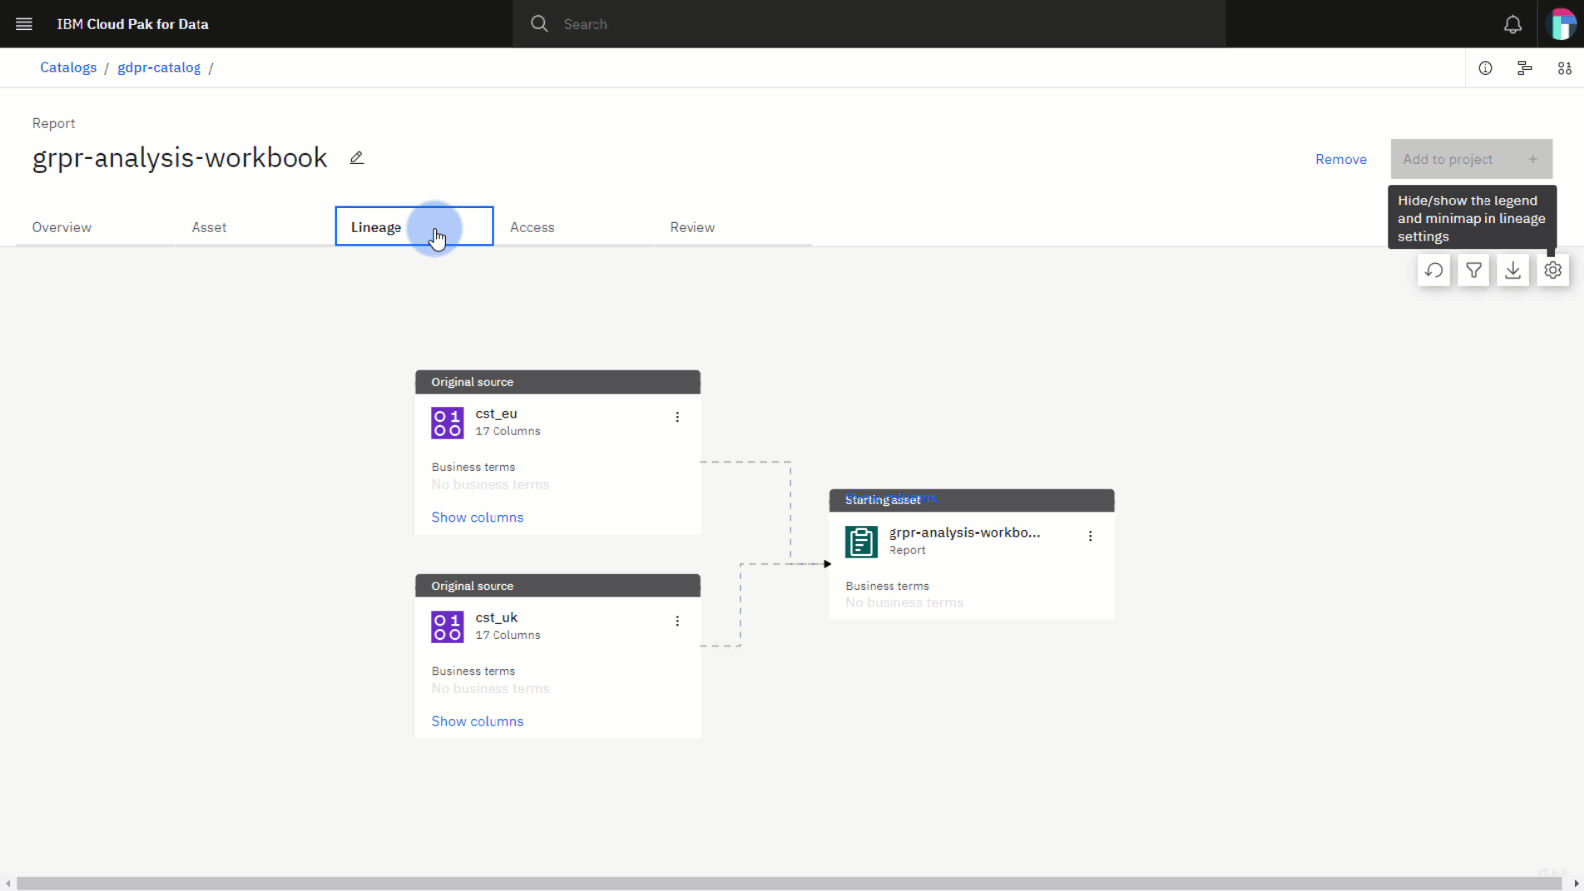Open the grpr-analysis-workbook node overflow menu
The height and width of the screenshot is (891, 1584).
1090,536
